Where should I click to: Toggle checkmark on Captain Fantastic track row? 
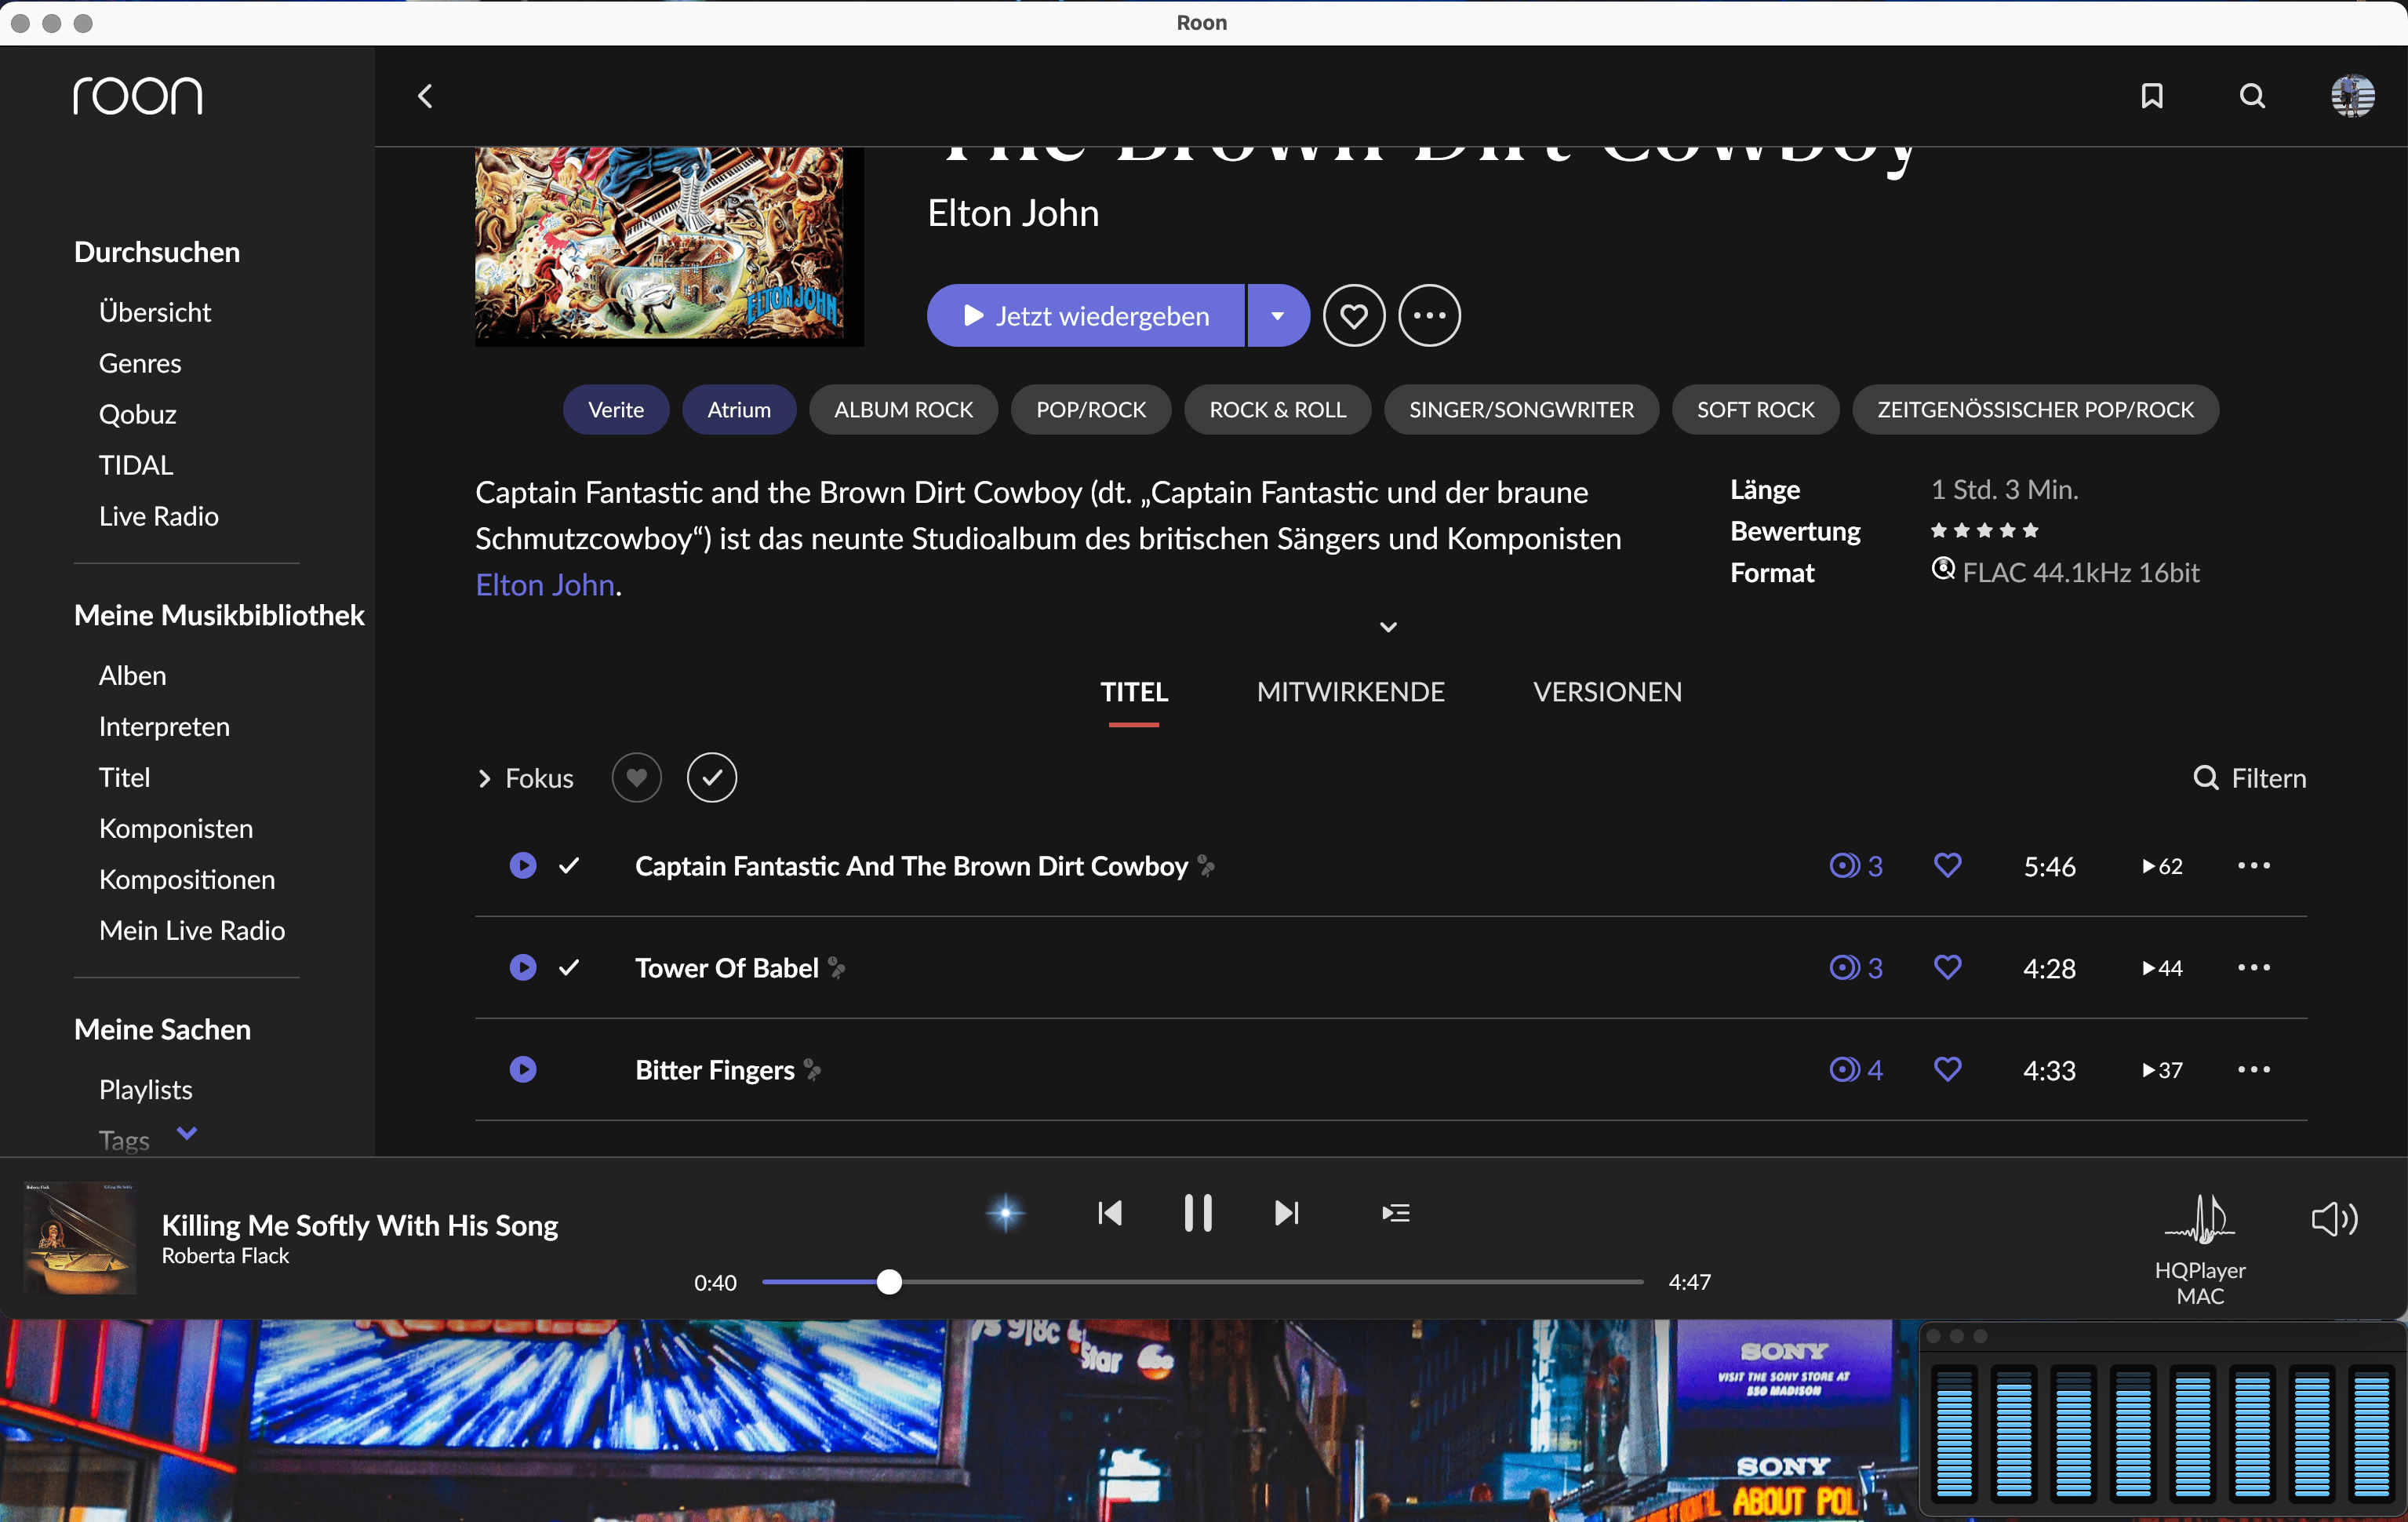[x=569, y=865]
